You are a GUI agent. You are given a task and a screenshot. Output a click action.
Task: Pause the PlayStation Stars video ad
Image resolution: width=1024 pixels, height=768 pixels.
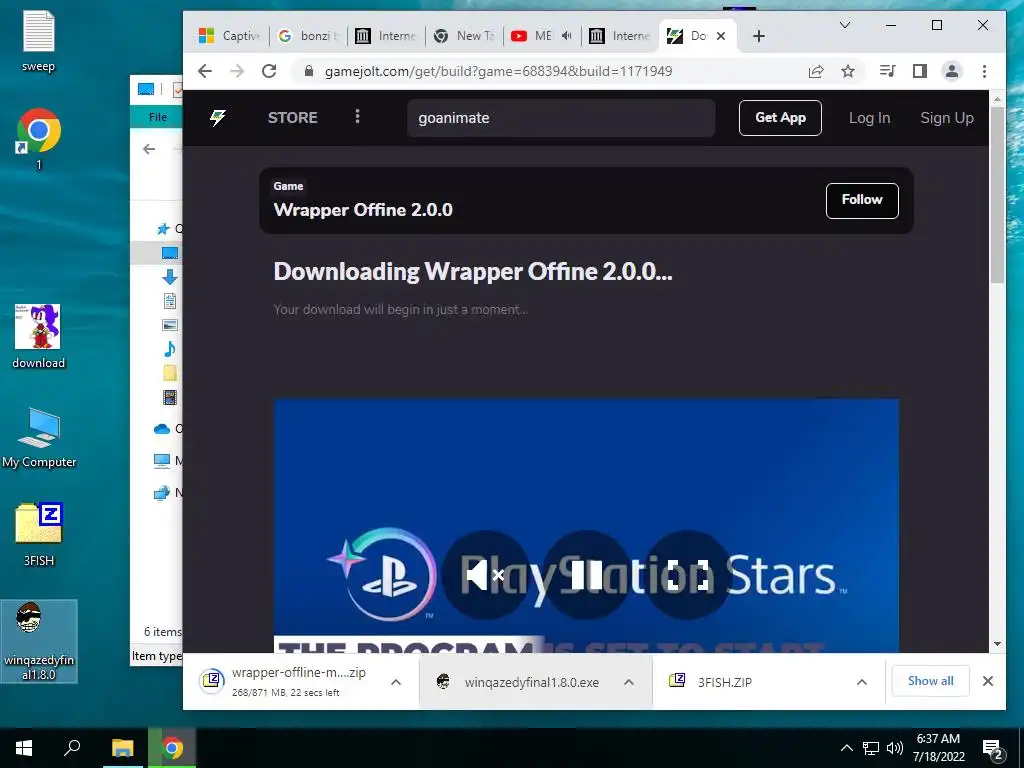click(x=586, y=575)
